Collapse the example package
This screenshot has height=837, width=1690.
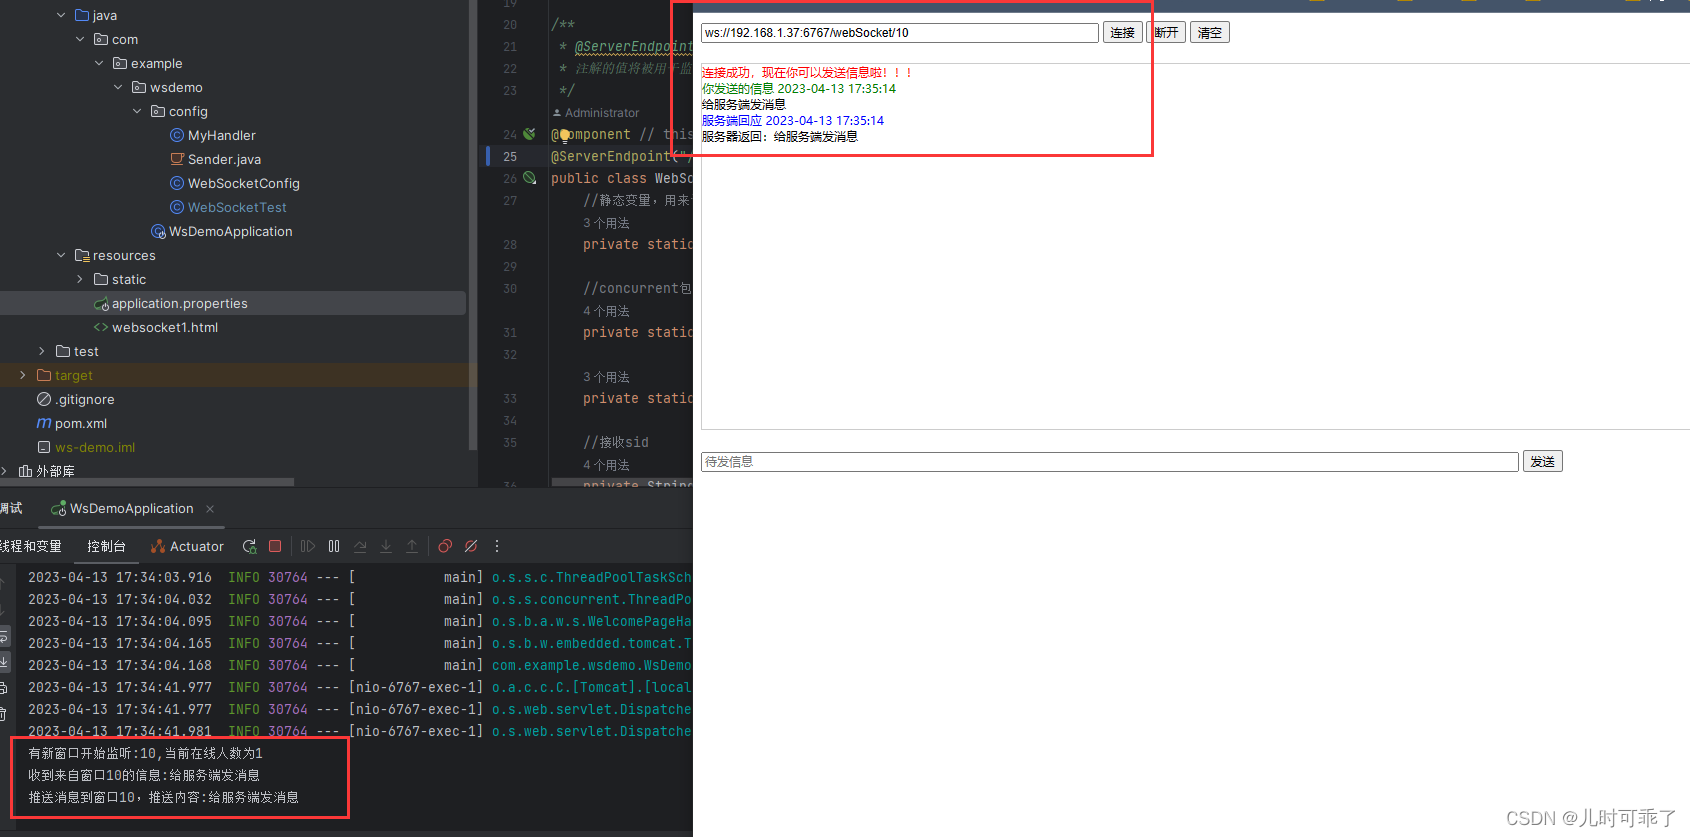99,63
